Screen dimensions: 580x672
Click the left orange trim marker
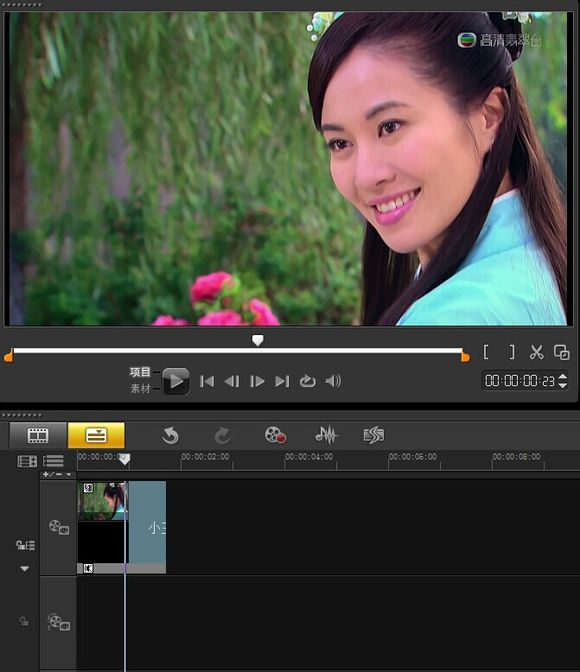tap(9, 355)
